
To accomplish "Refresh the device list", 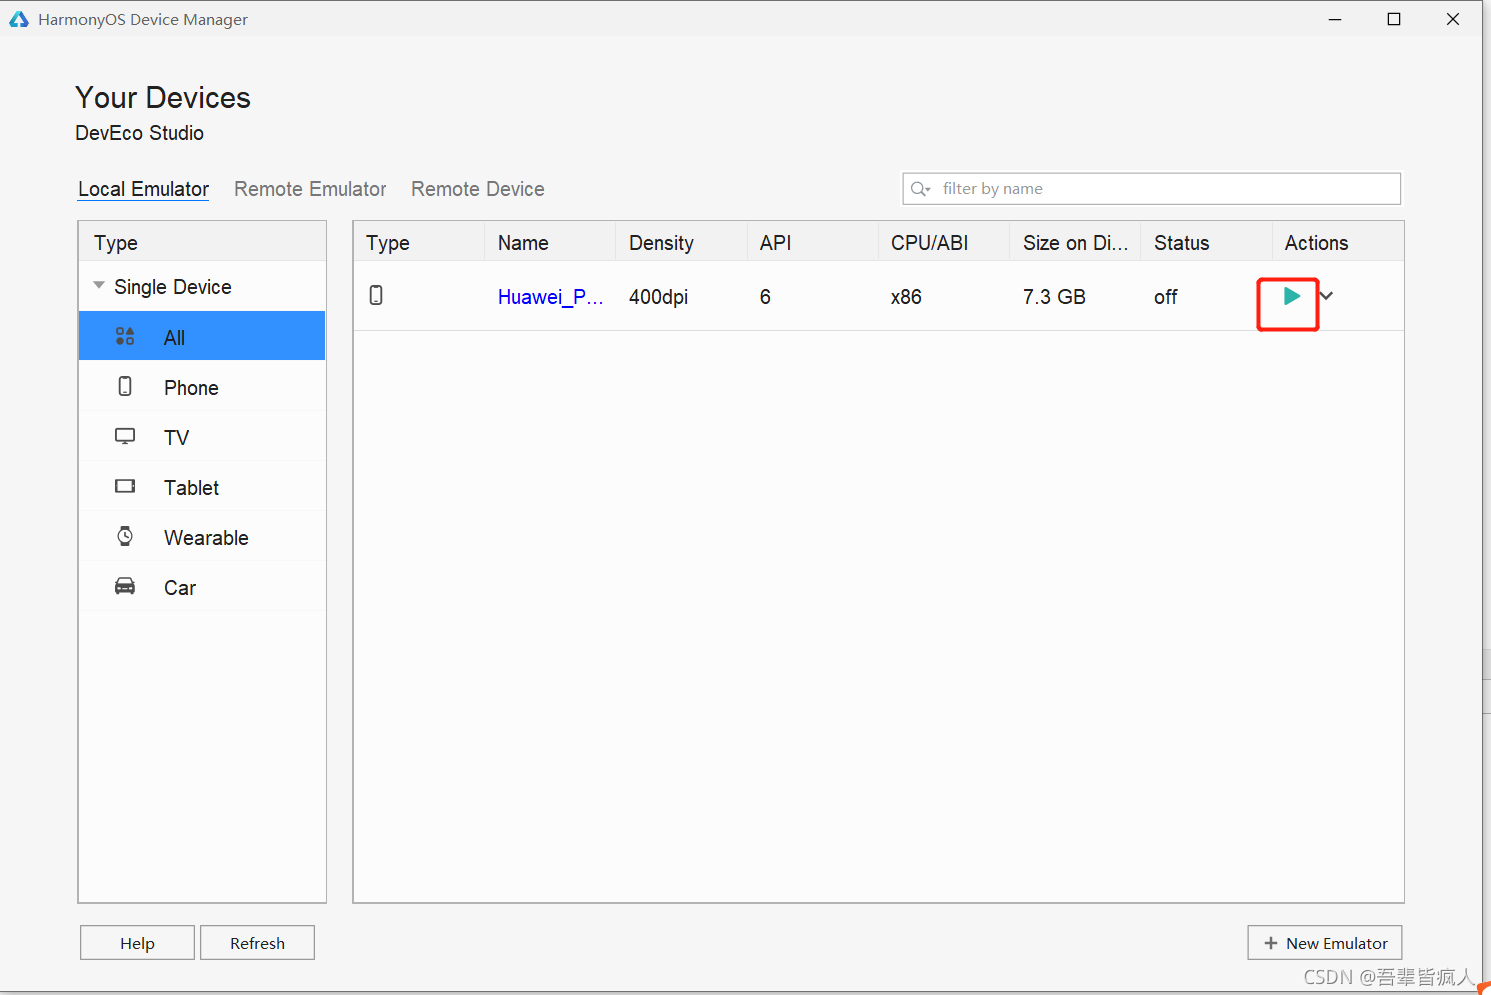I will [x=257, y=943].
